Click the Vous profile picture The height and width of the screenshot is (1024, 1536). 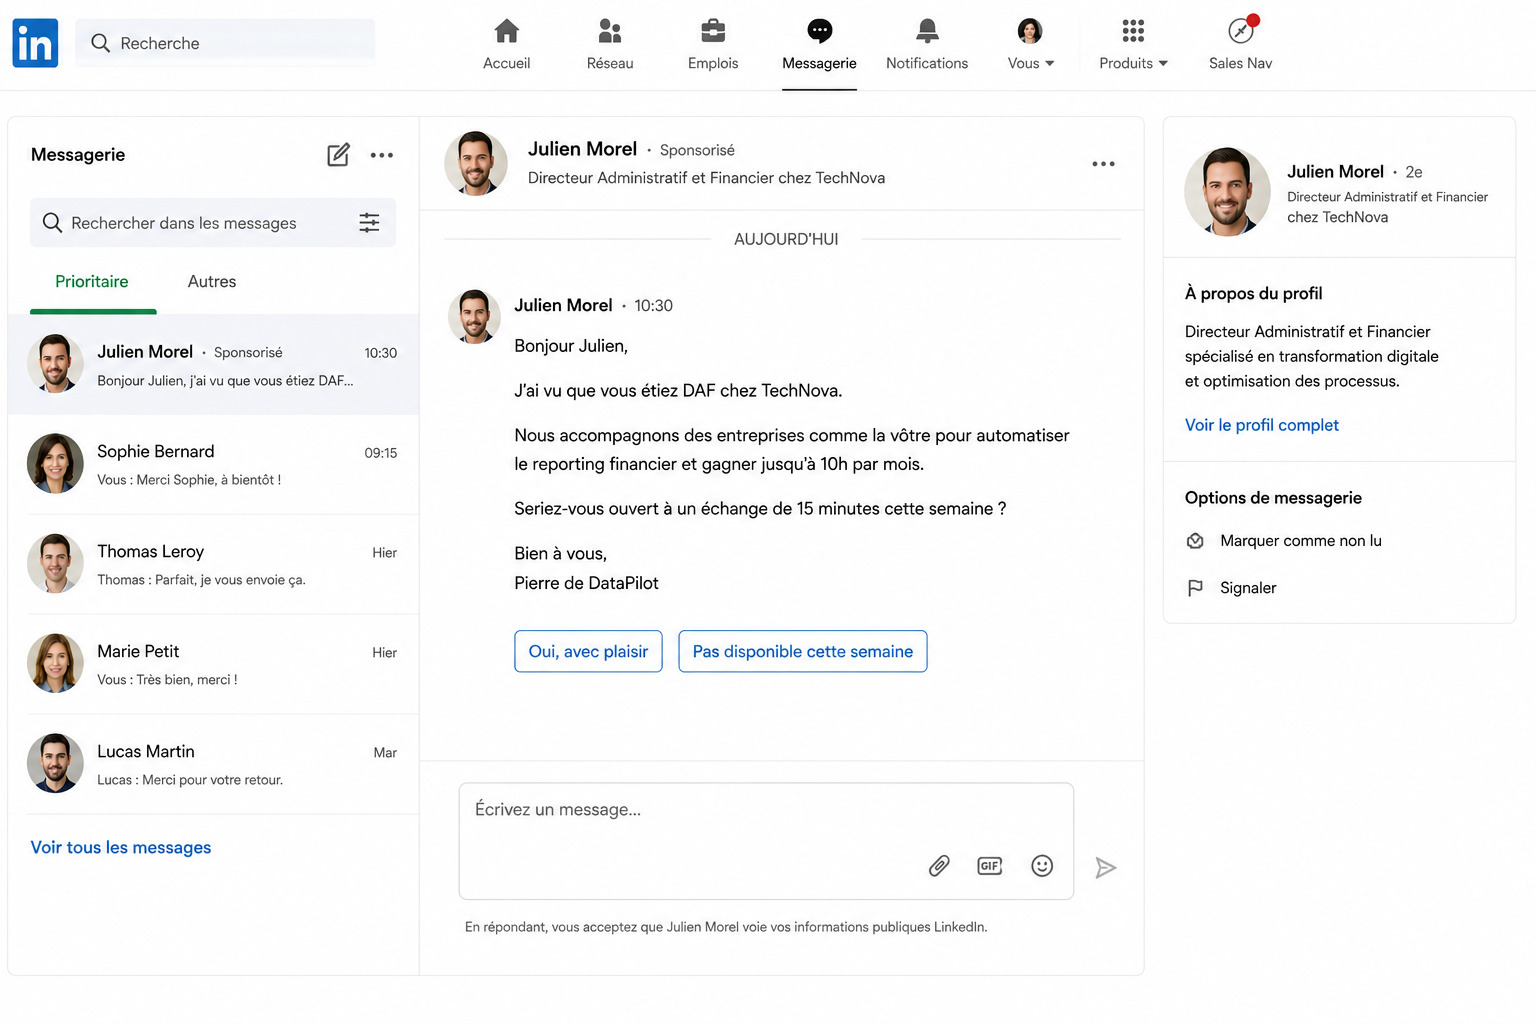tap(1030, 31)
